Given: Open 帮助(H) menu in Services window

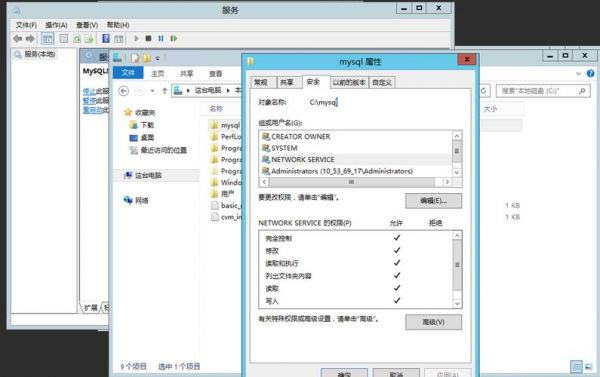Looking at the screenshot, I should click(117, 25).
